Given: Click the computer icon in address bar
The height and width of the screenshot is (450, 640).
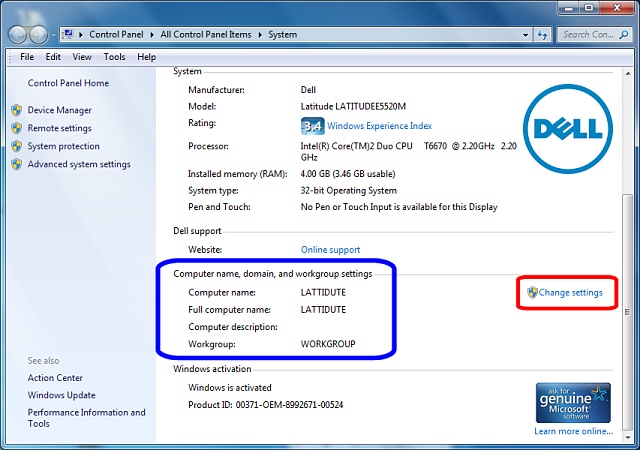Looking at the screenshot, I should [x=68, y=34].
